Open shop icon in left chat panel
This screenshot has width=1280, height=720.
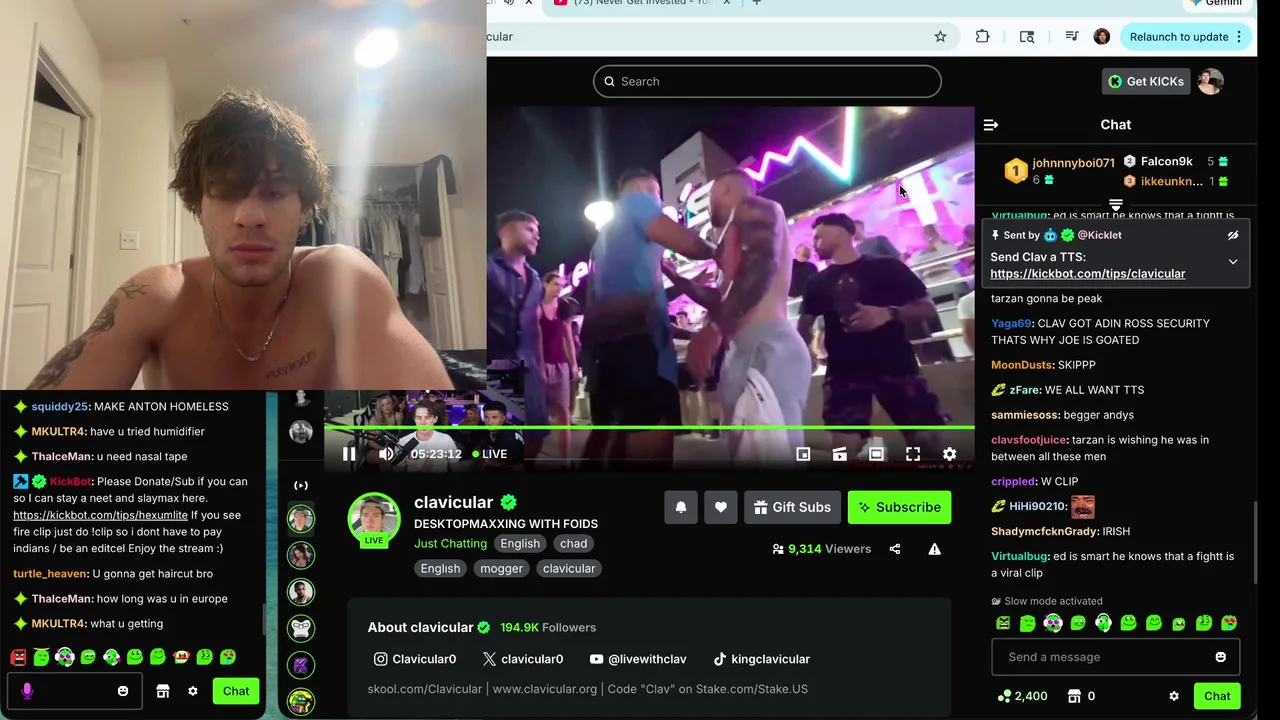click(x=163, y=691)
